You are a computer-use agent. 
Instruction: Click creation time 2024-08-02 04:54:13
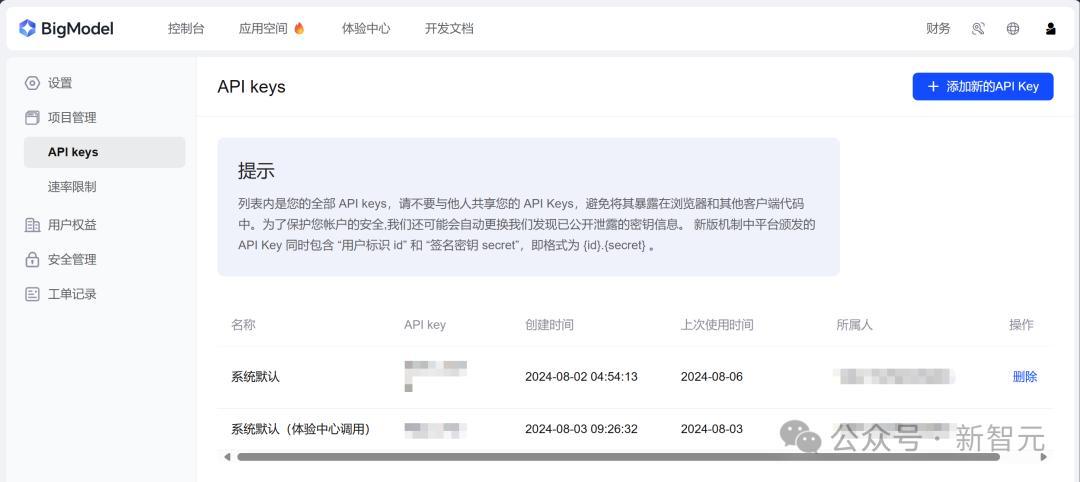pos(581,377)
